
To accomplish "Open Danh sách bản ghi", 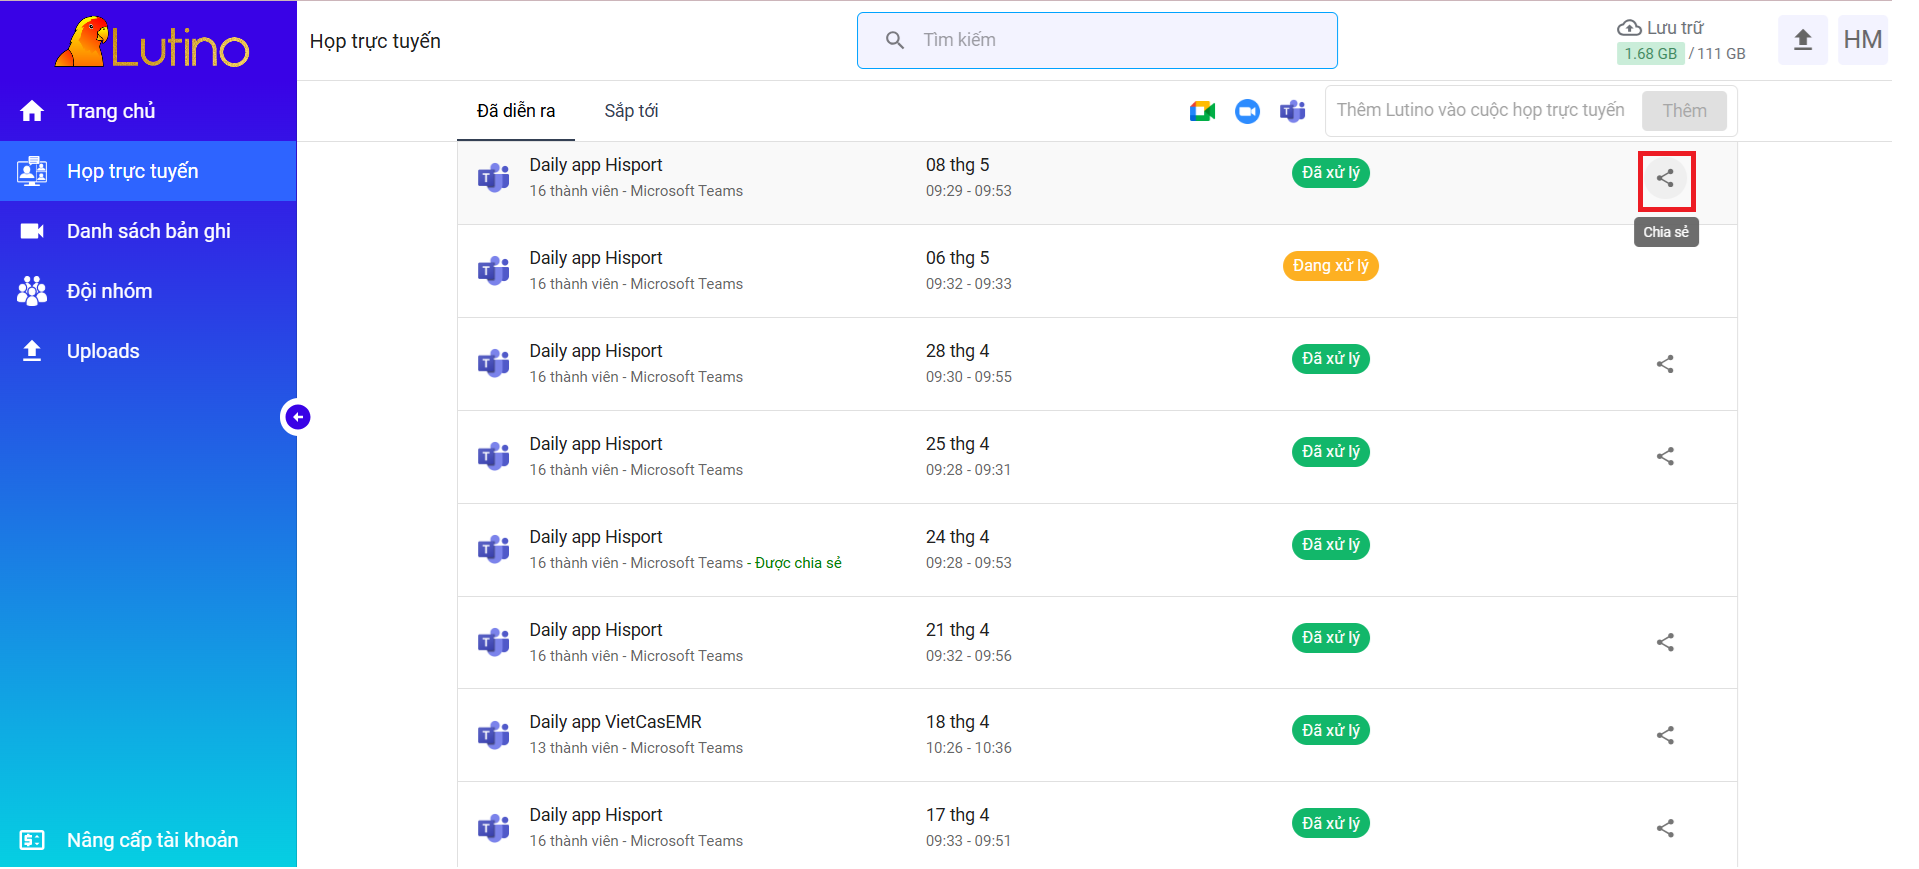I will [148, 231].
